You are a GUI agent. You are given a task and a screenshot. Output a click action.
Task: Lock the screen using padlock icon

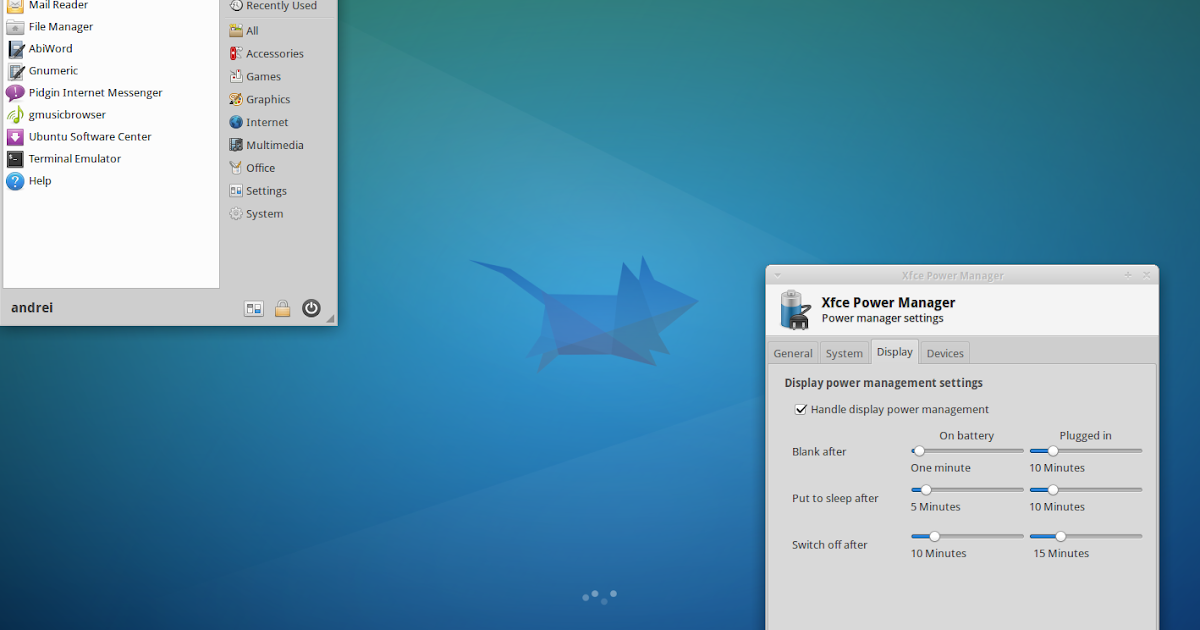(x=283, y=307)
